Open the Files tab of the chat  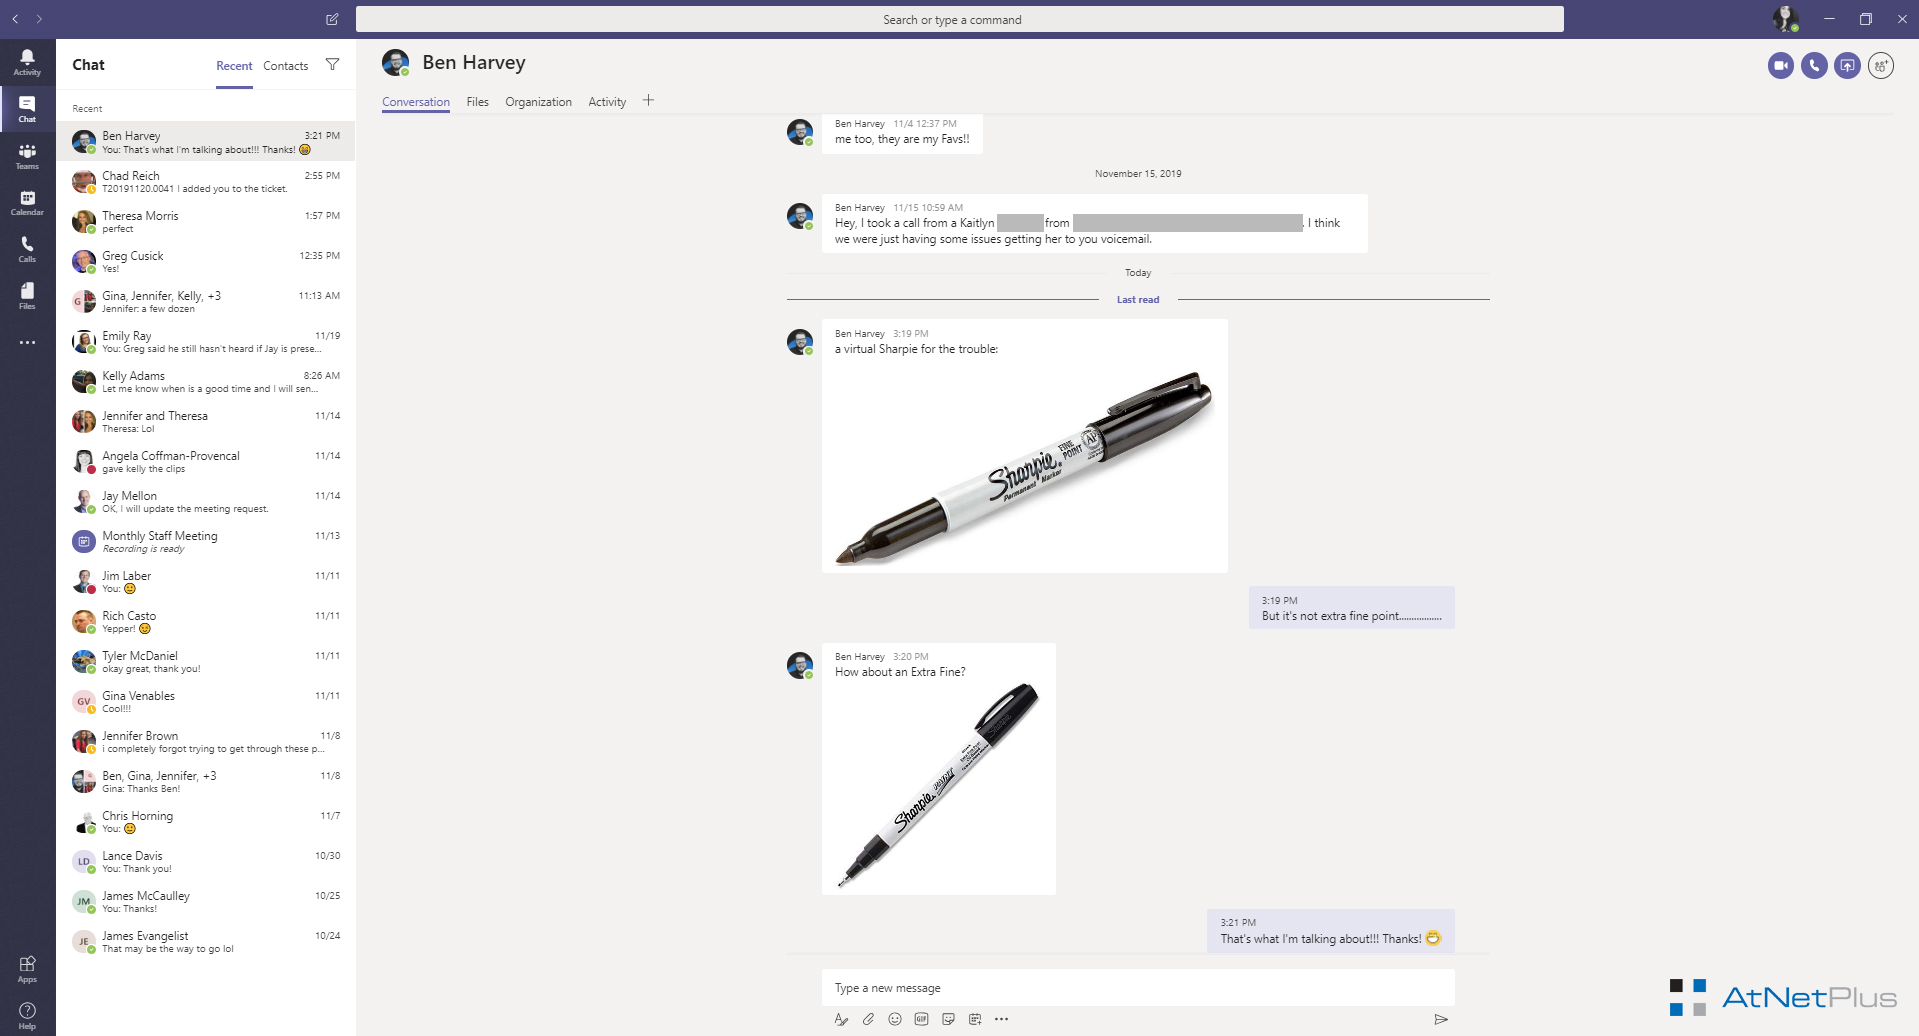477,102
